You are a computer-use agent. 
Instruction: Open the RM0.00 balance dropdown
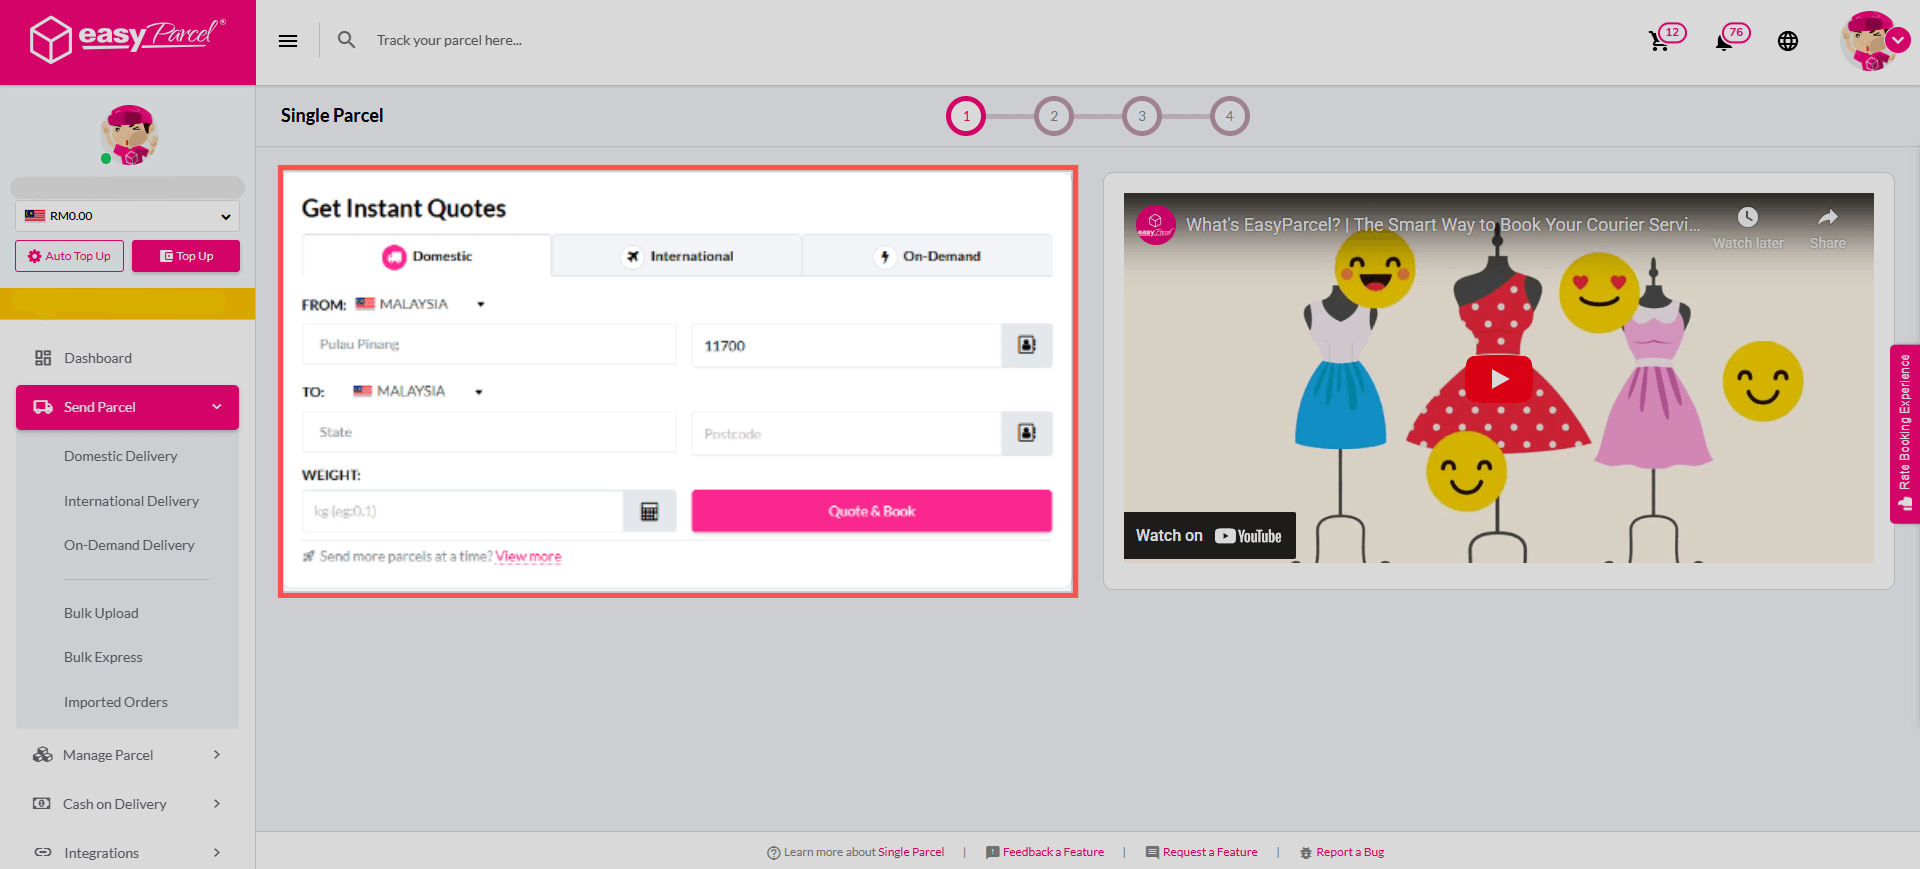pos(127,216)
